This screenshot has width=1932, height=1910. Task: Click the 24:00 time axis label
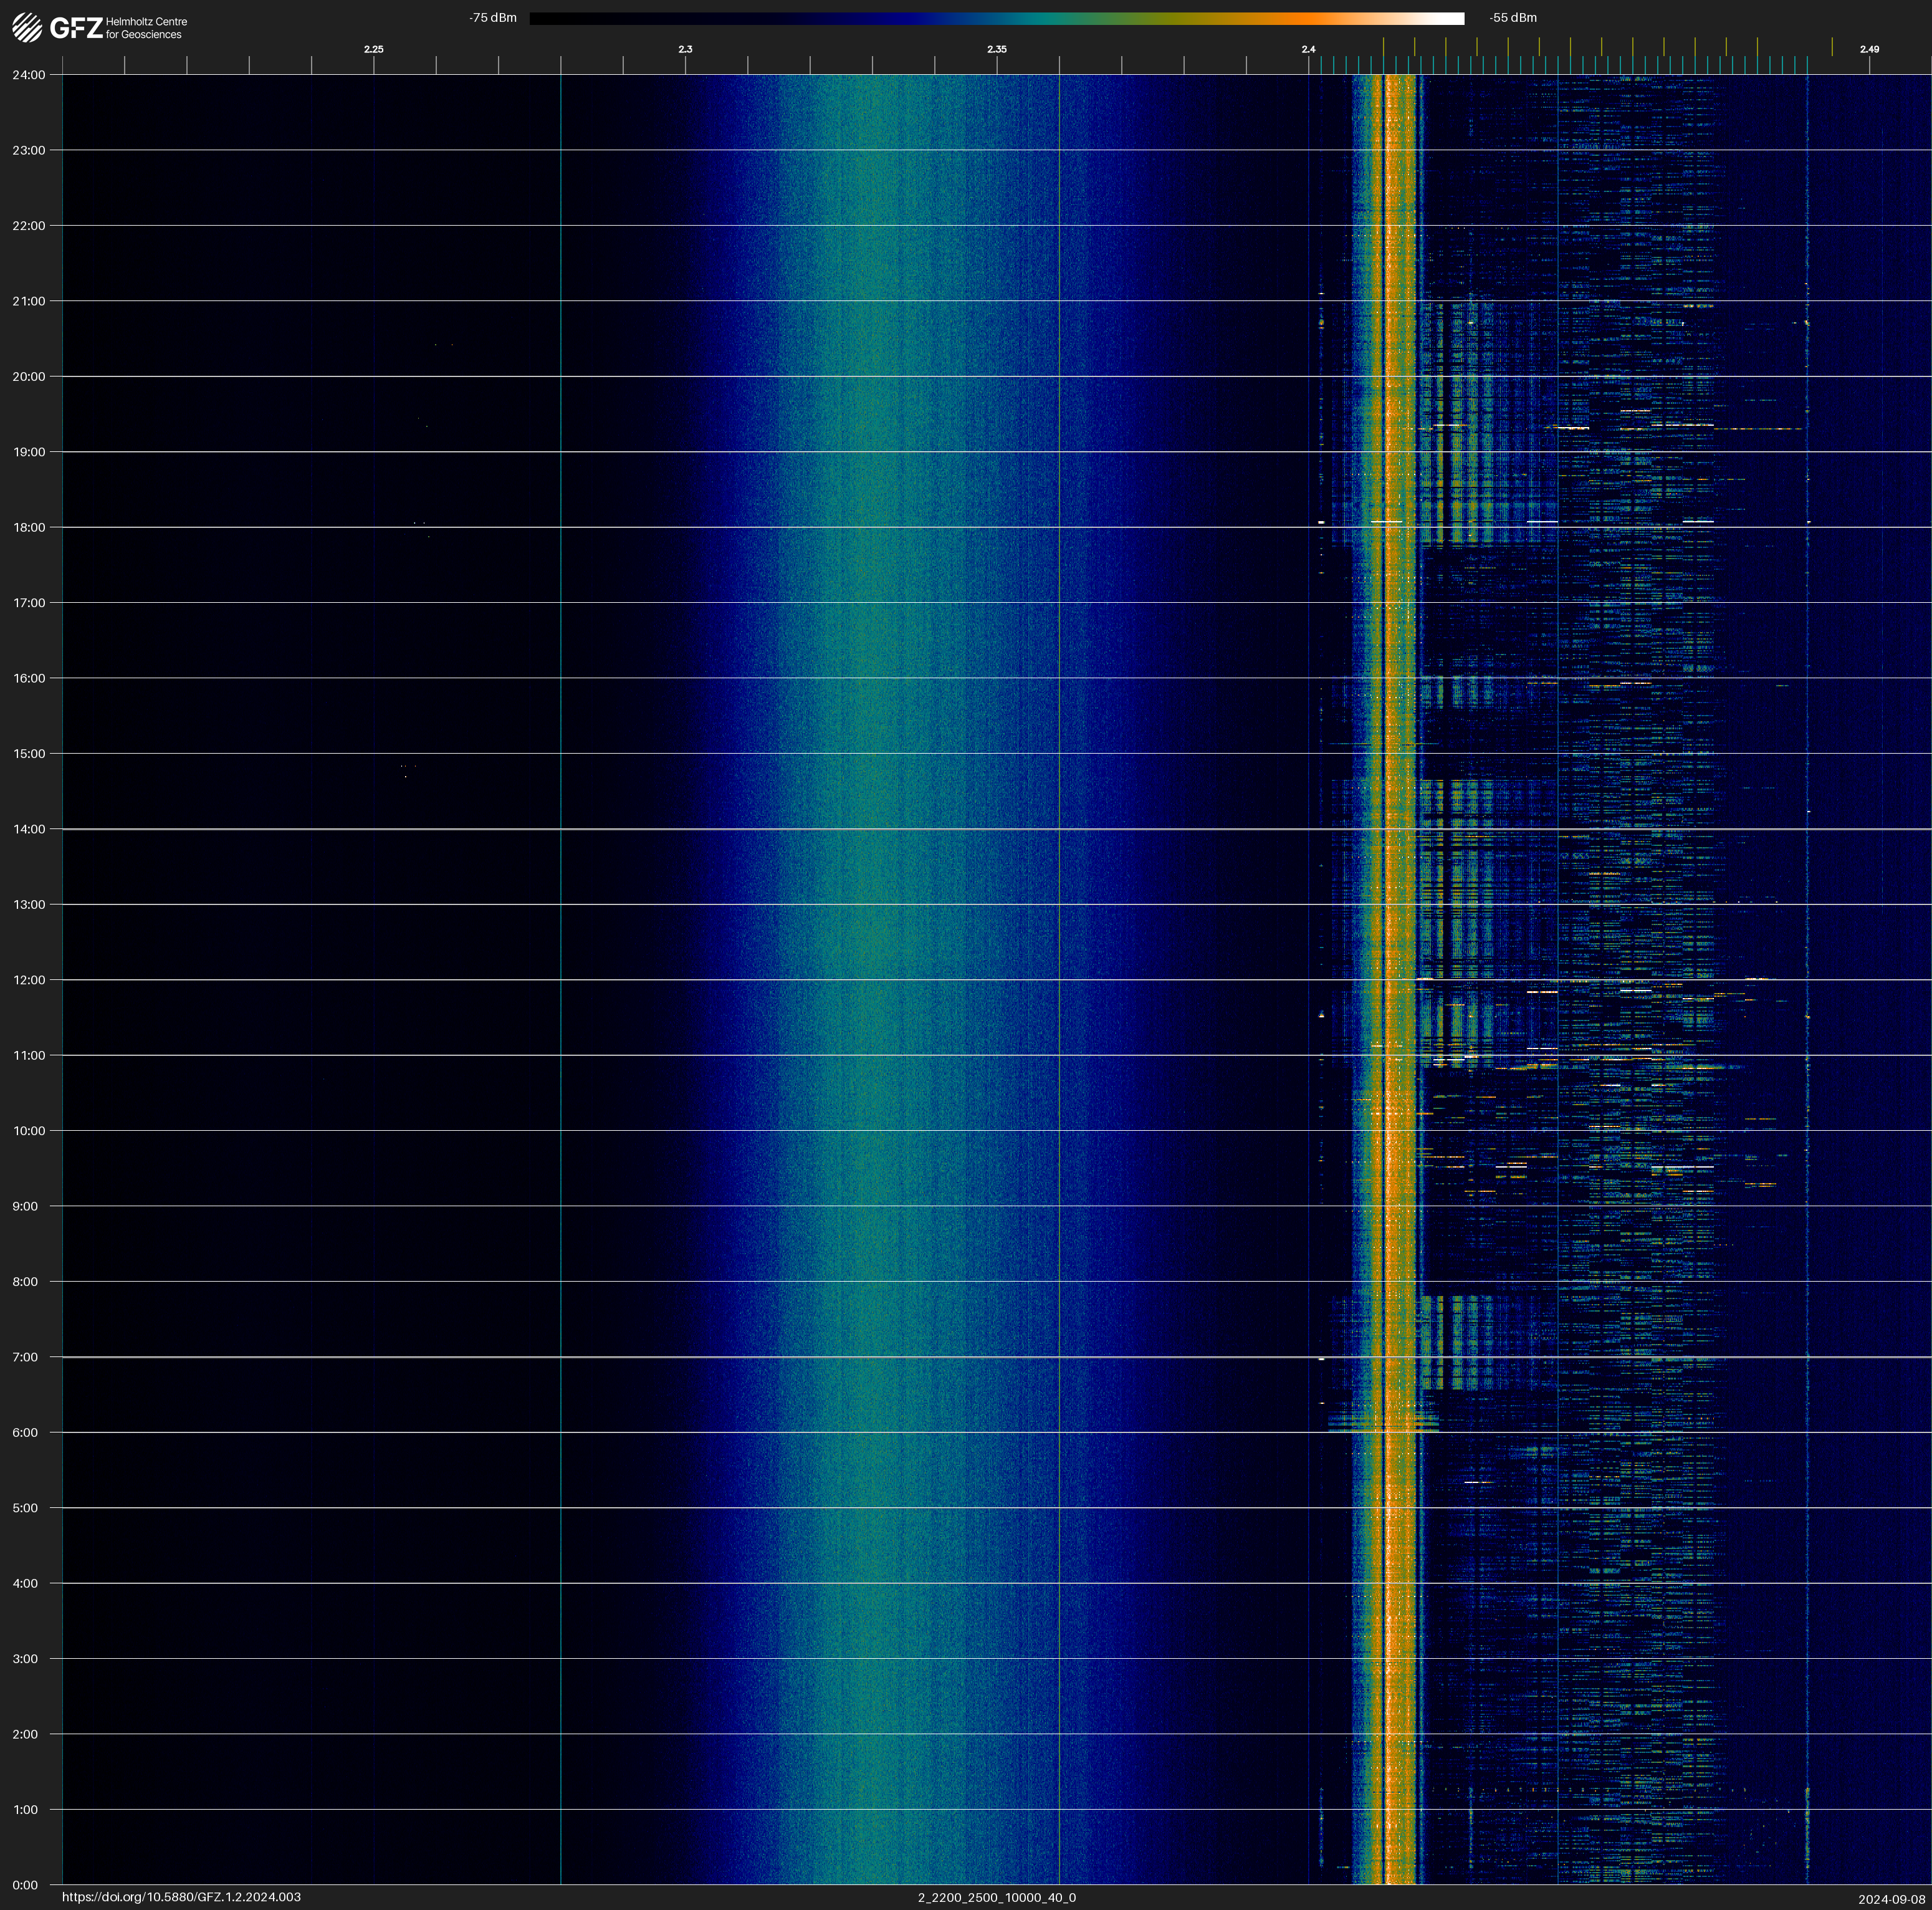[x=29, y=75]
